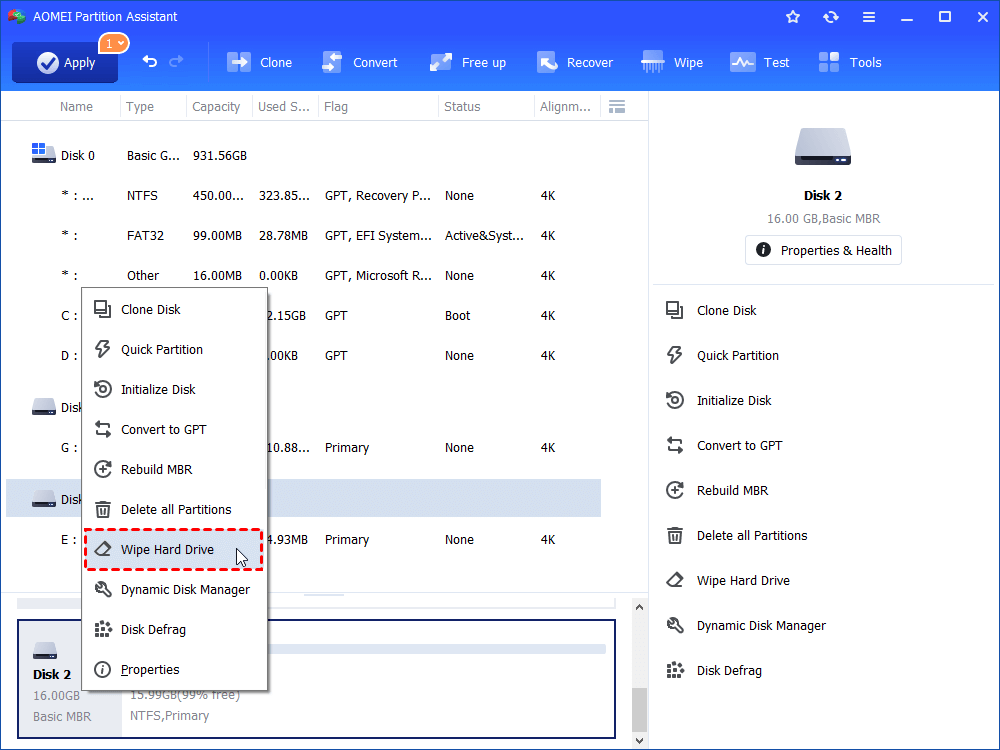The image size is (1000, 750).
Task: Click Rebuild MBR in right panel
Action: 732,491
